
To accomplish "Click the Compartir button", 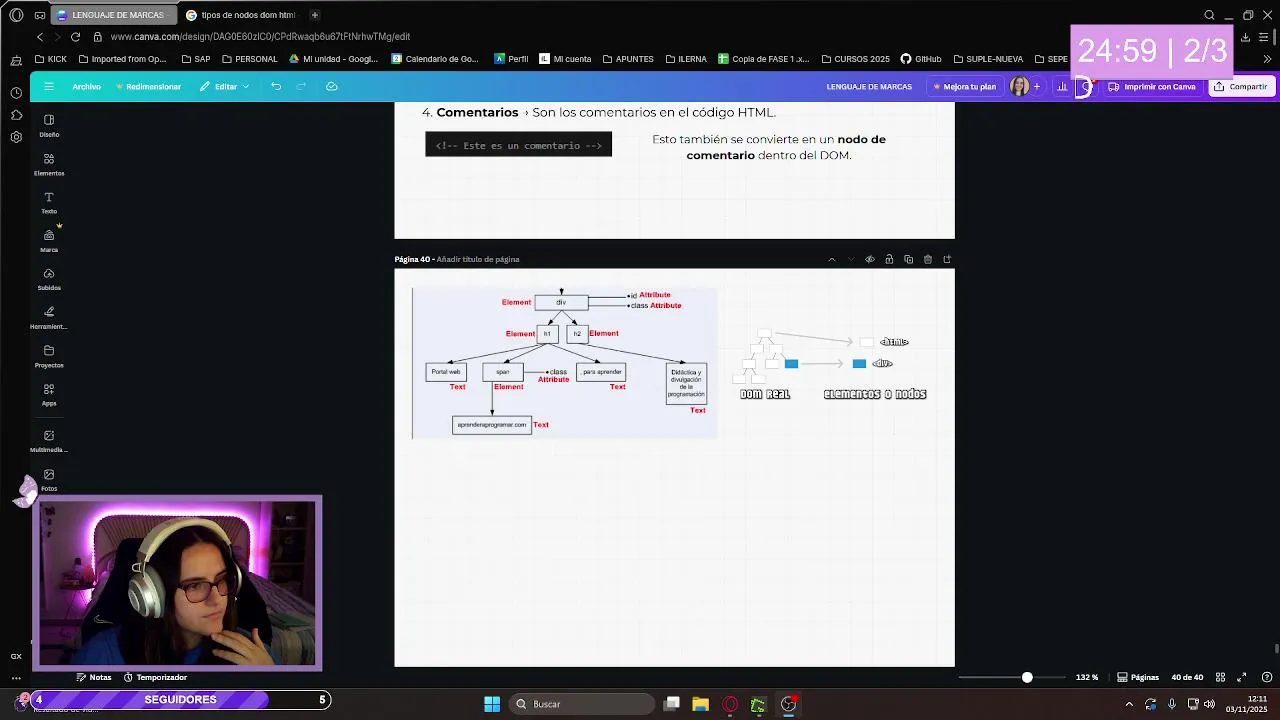I will (x=1240, y=87).
